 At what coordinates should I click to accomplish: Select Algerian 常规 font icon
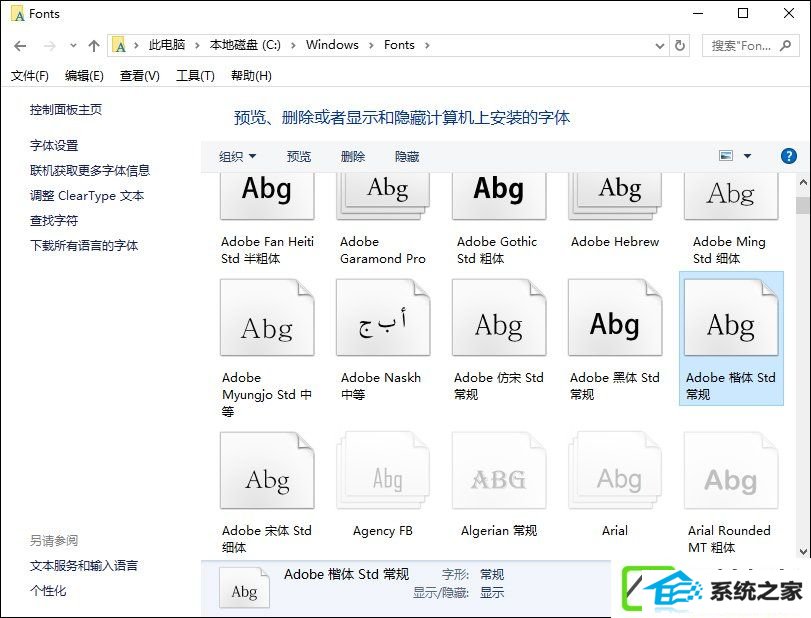(499, 471)
